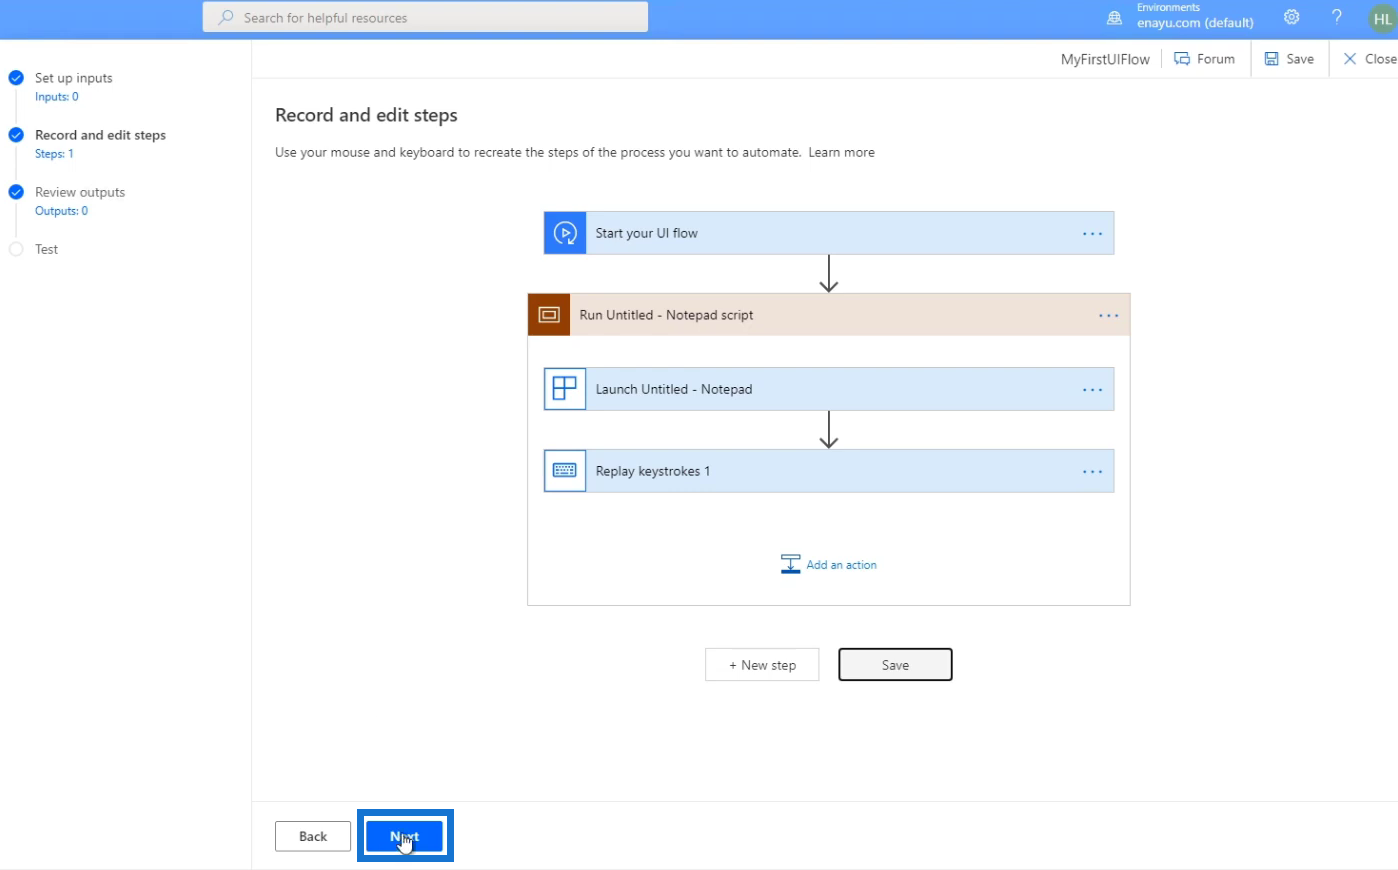
Task: Open ellipsis menu for Run Notepad script
Action: pos(1108,316)
